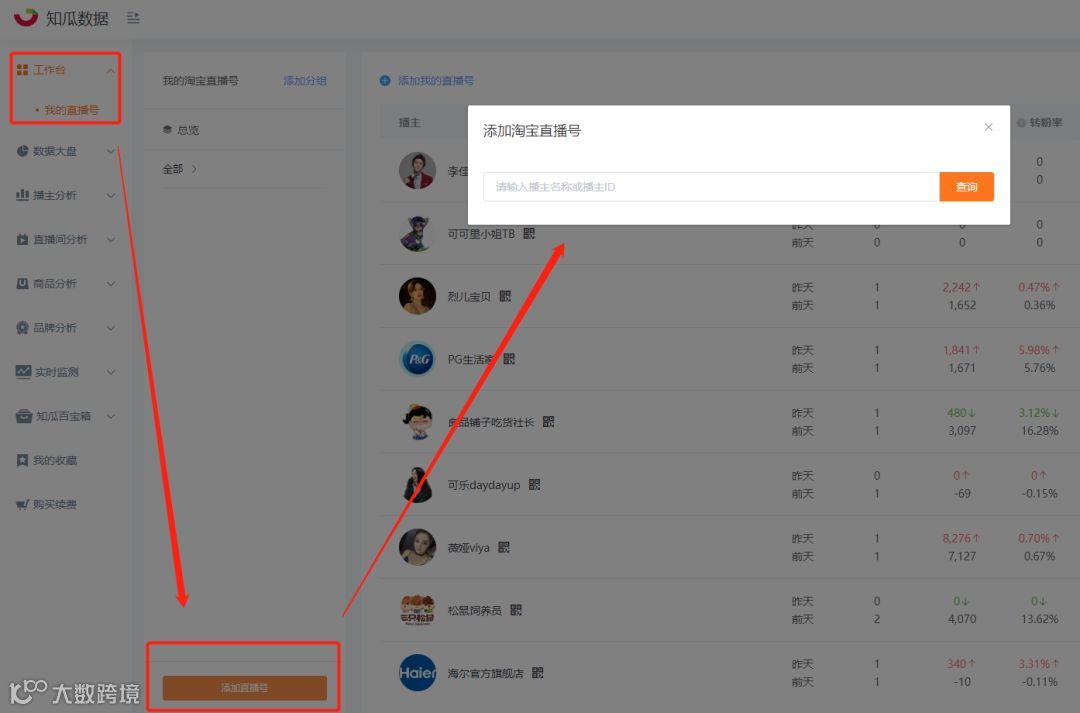
Task: Open QR code icon for 可乐daydayup
Action: tap(534, 484)
